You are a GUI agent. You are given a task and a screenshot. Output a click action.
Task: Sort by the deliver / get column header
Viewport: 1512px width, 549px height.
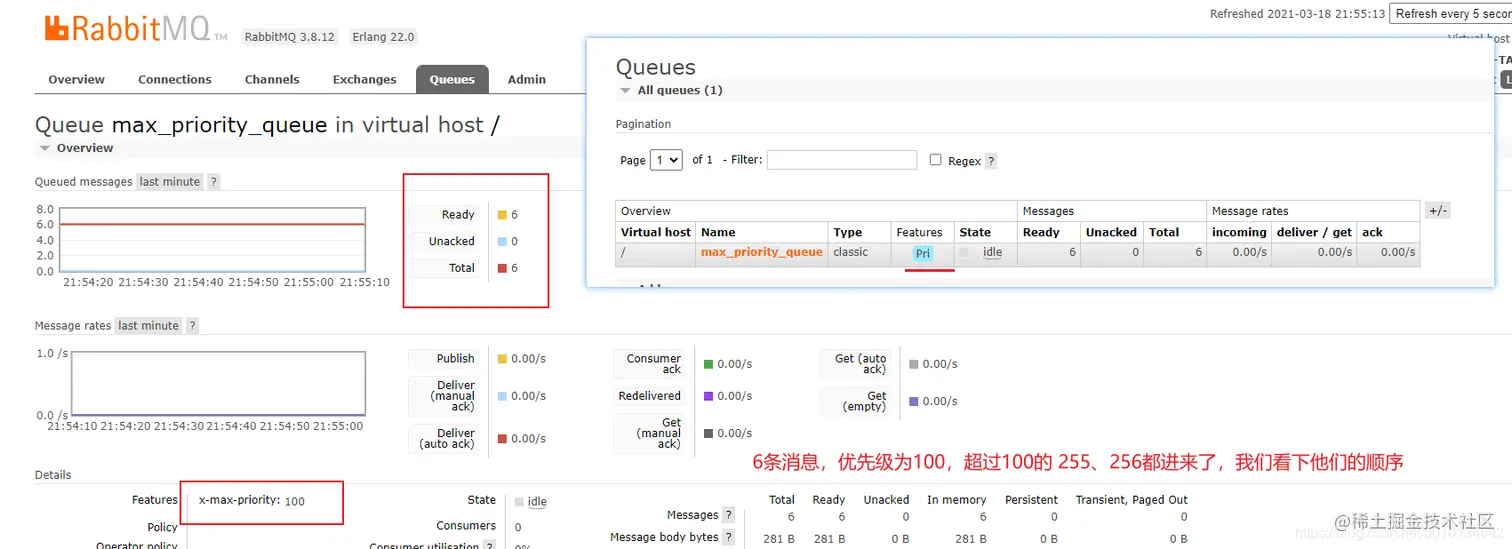tap(1315, 232)
